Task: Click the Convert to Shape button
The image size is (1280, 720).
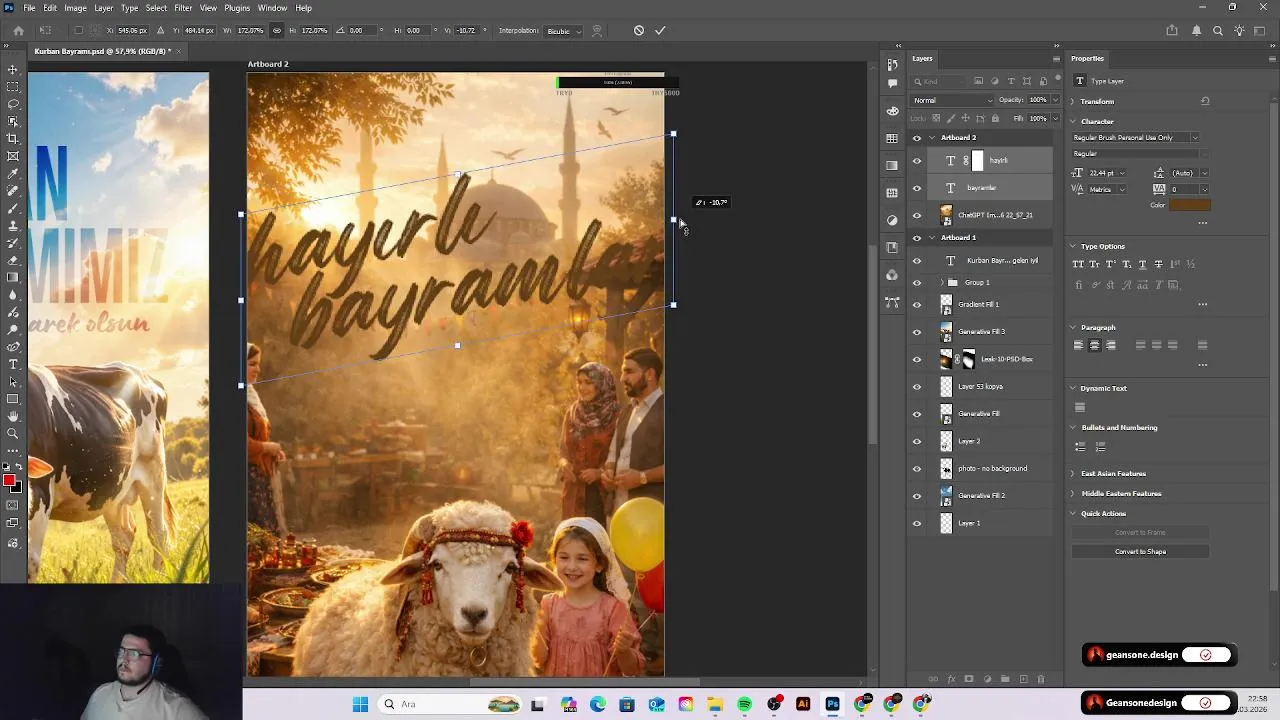Action: (1140, 552)
